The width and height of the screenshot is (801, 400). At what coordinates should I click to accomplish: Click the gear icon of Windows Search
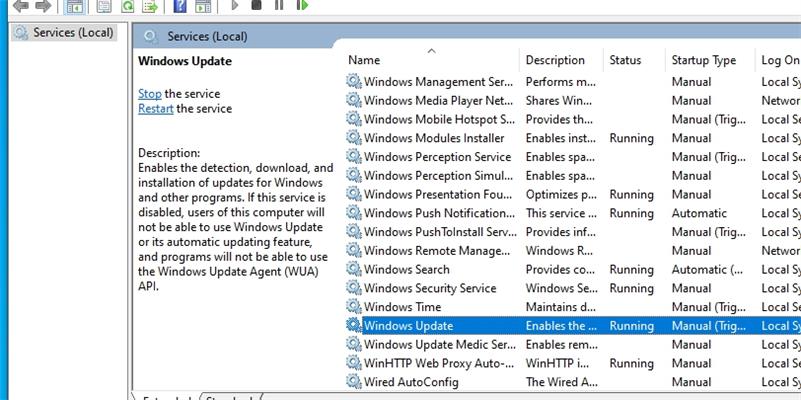354,269
